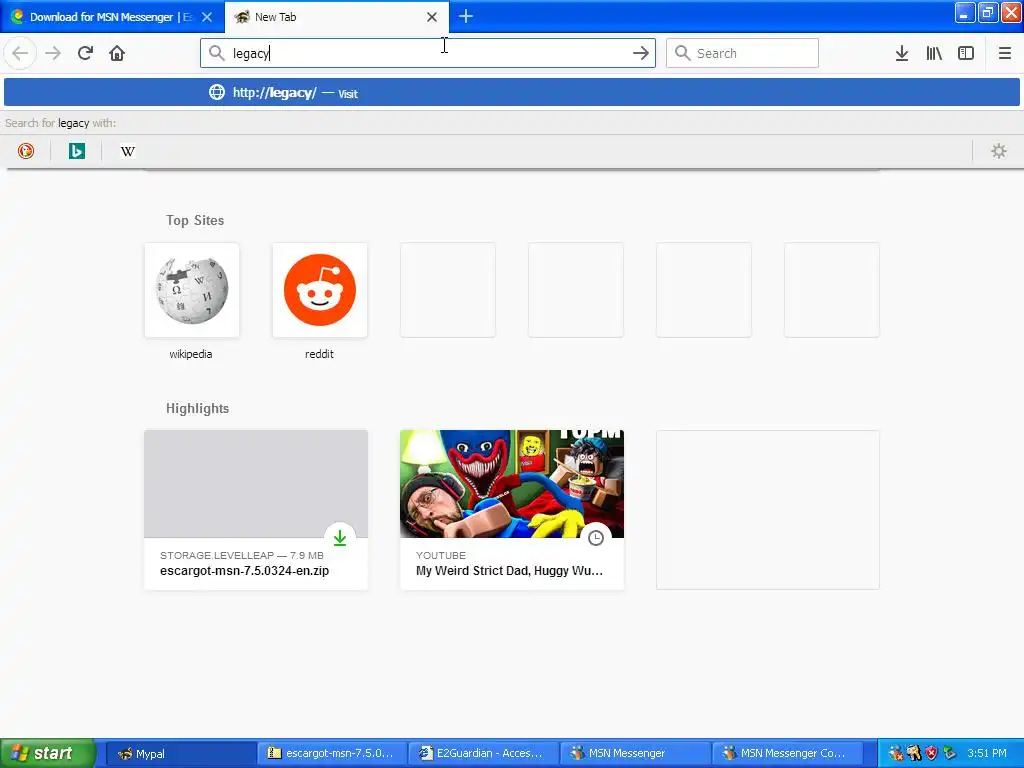1024x768 pixels.
Task: Switch to Mypal taskbar button
Action: (x=180, y=754)
